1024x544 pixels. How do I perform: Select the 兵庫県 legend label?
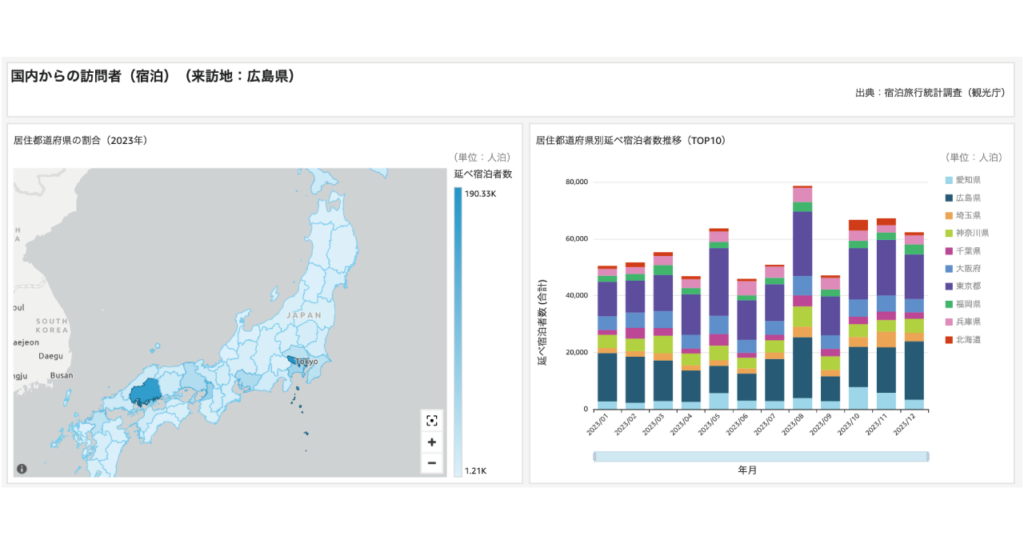(x=968, y=321)
